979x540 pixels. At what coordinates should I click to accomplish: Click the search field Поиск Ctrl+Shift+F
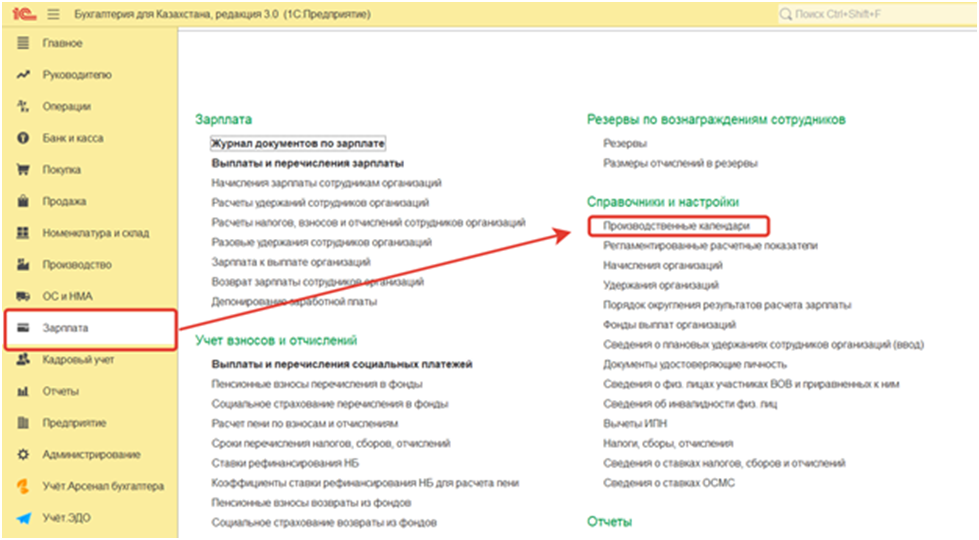pos(870,16)
